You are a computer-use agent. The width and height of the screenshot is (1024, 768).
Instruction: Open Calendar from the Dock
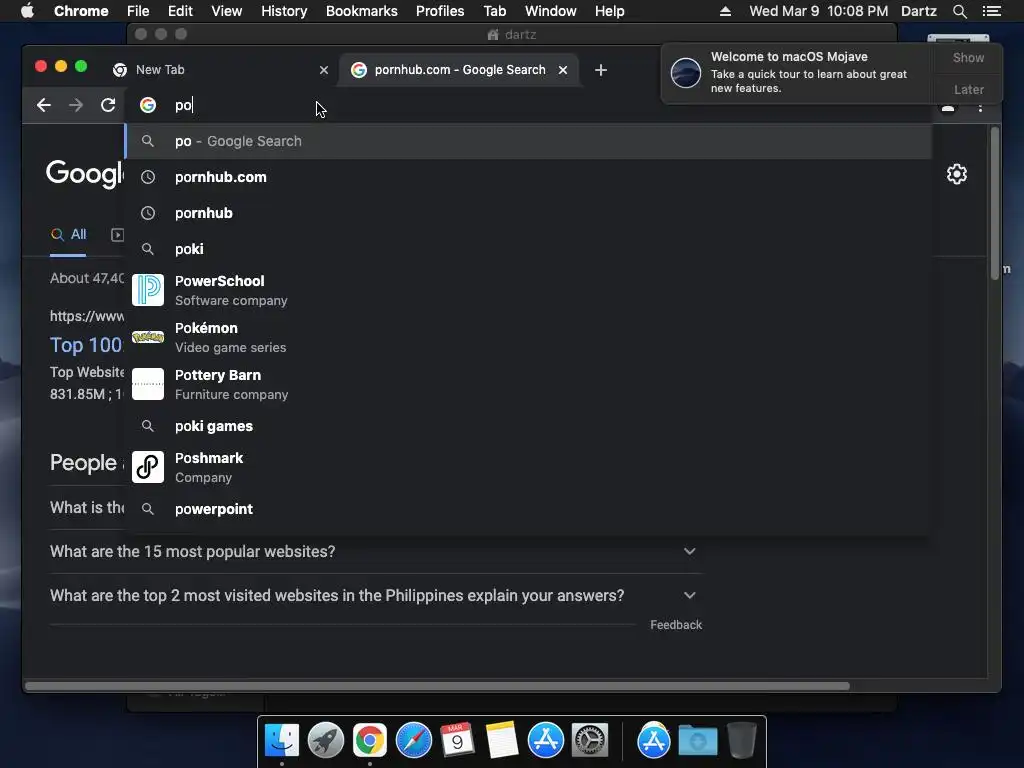click(x=457, y=741)
